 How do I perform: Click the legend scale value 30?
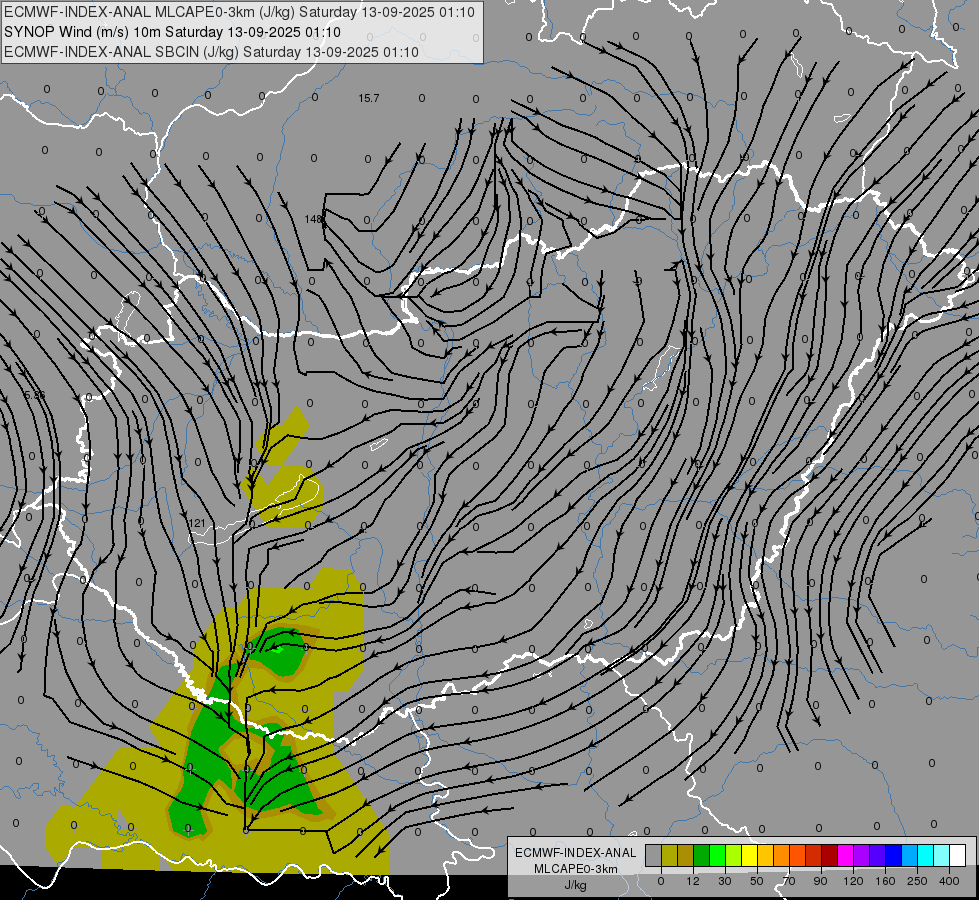(x=725, y=881)
